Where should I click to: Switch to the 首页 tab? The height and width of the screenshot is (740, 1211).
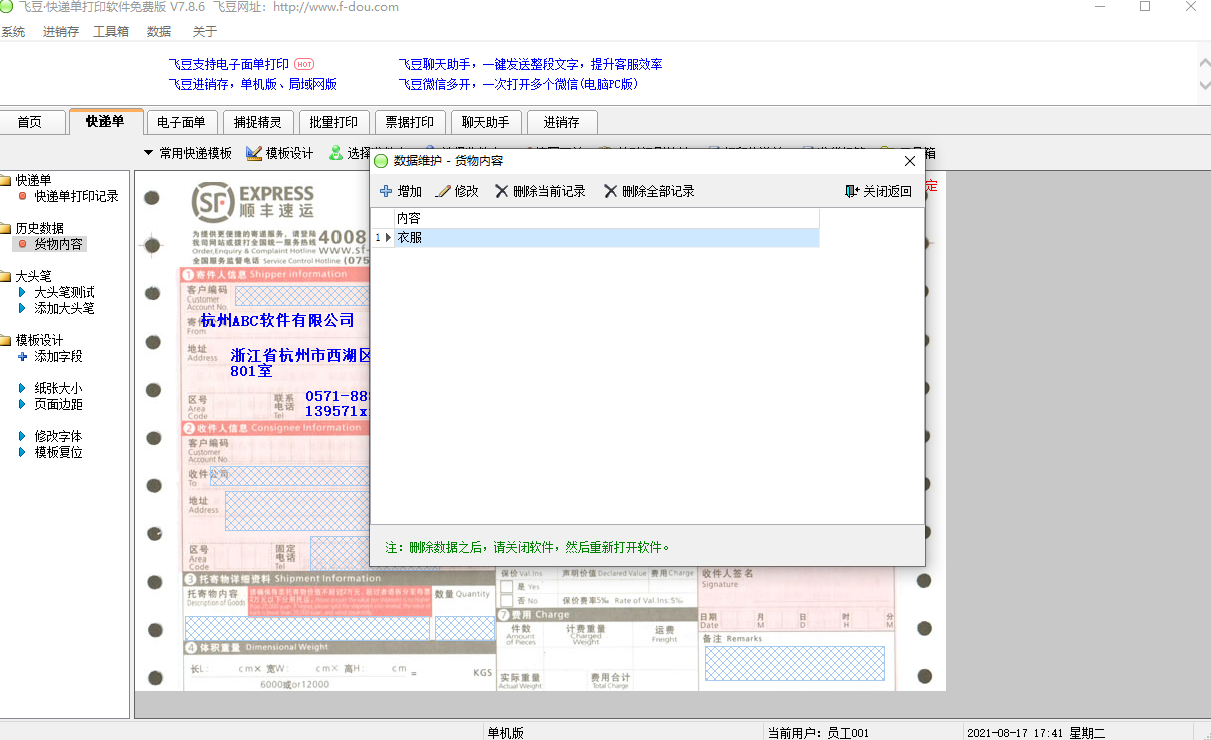[30, 122]
